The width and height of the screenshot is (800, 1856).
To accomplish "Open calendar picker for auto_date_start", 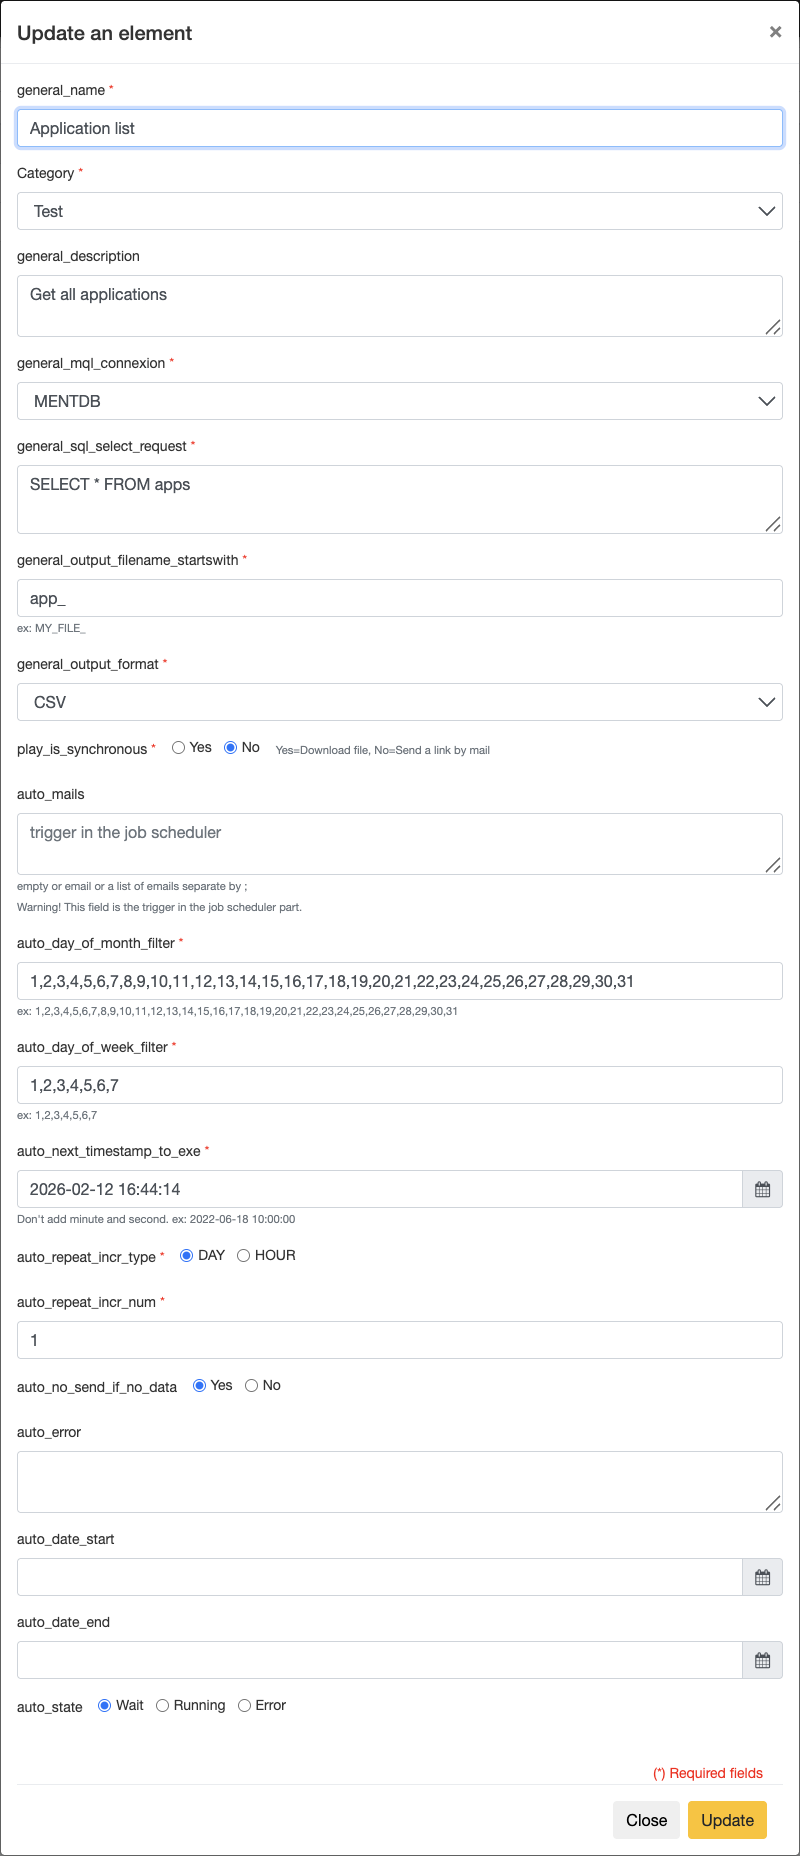I will [762, 1577].
